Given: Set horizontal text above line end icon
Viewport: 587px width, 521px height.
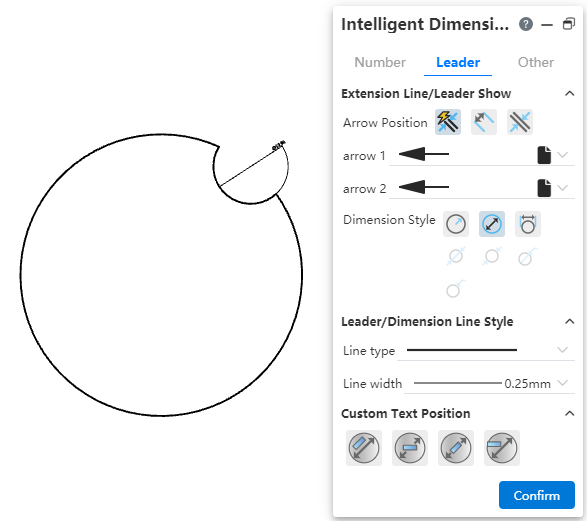Looking at the screenshot, I should tap(502, 448).
